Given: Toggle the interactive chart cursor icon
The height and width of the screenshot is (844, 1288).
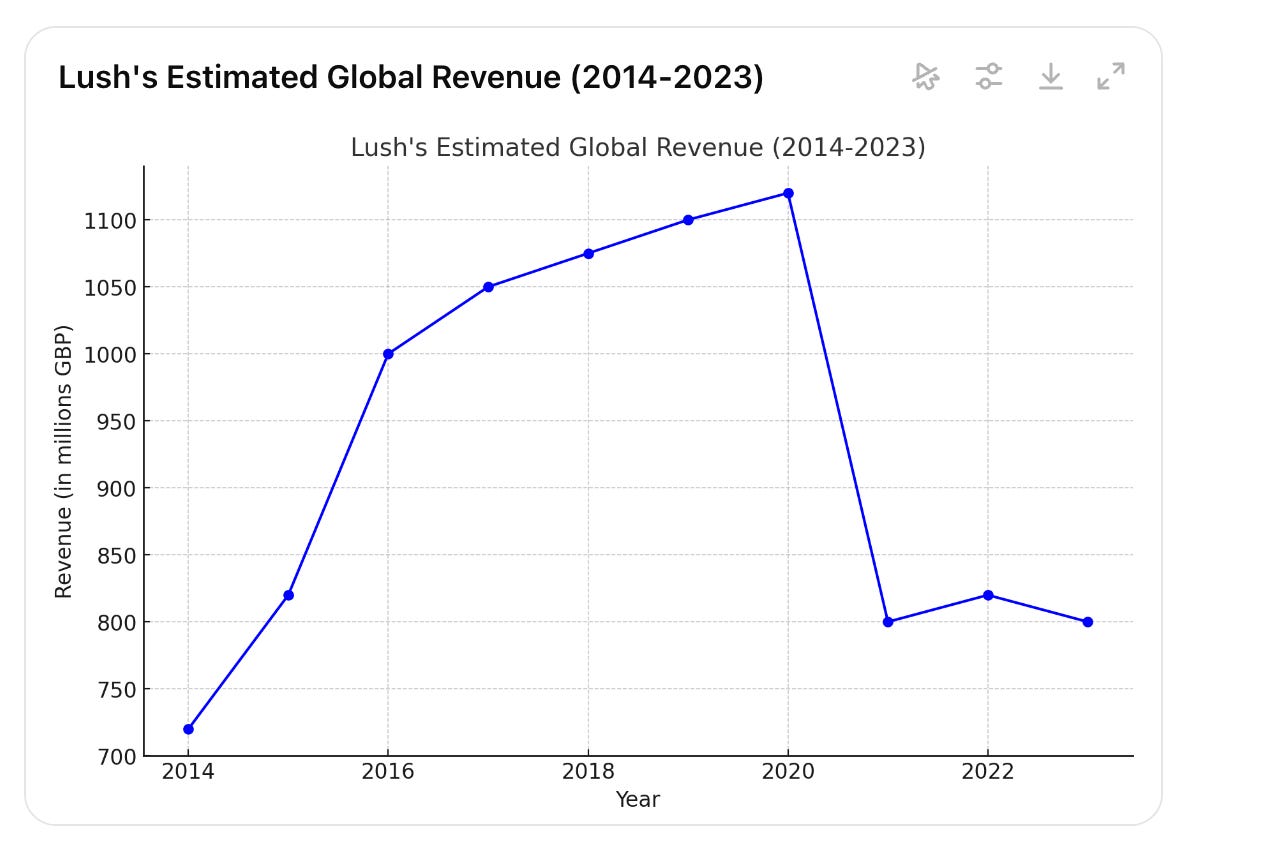Looking at the screenshot, I should pos(926,76).
